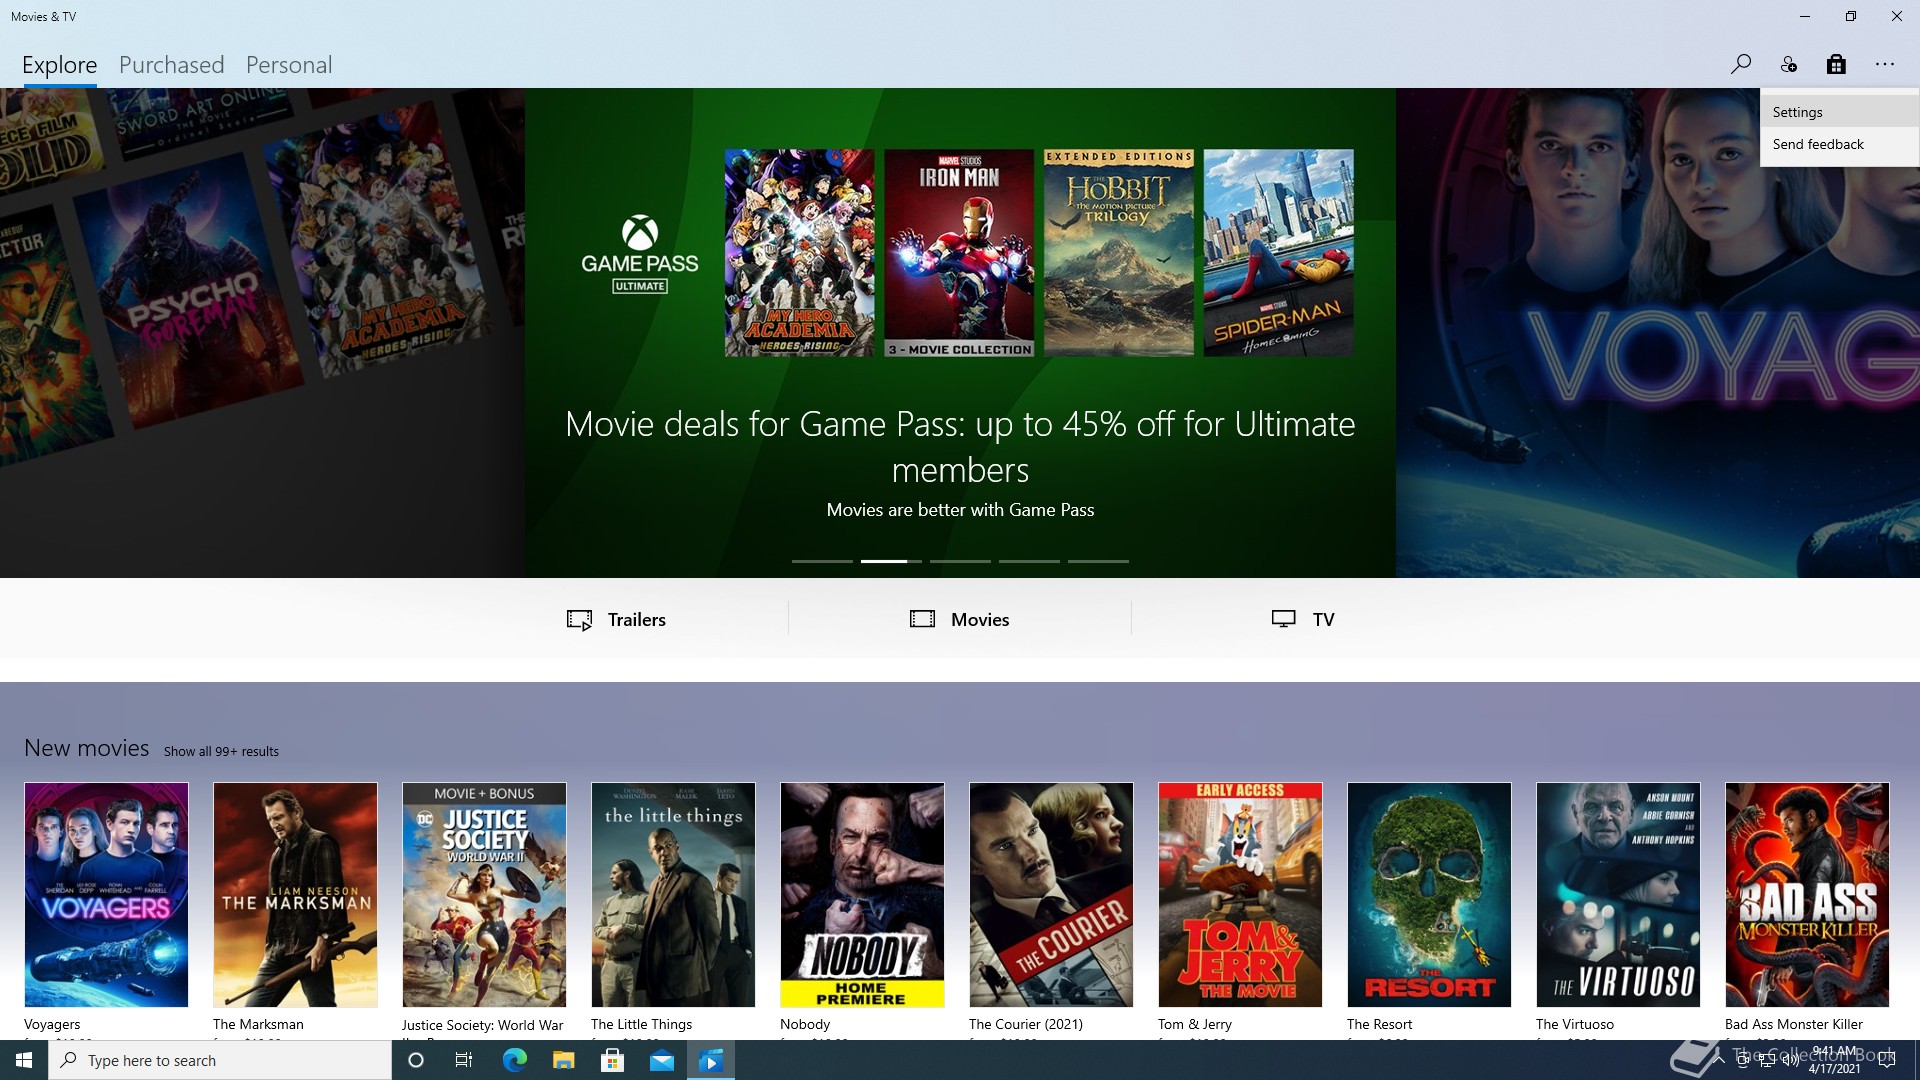
Task: Click the TV monitor icon
Action: click(x=1283, y=619)
